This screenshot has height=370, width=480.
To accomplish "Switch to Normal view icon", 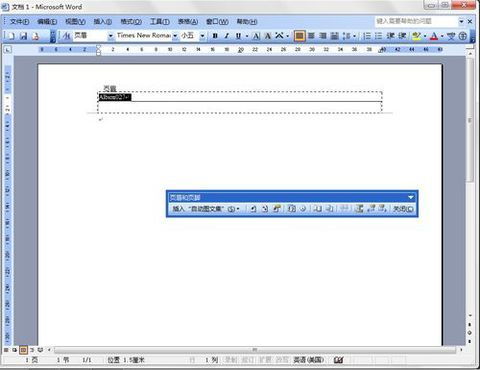I will click(x=6, y=350).
